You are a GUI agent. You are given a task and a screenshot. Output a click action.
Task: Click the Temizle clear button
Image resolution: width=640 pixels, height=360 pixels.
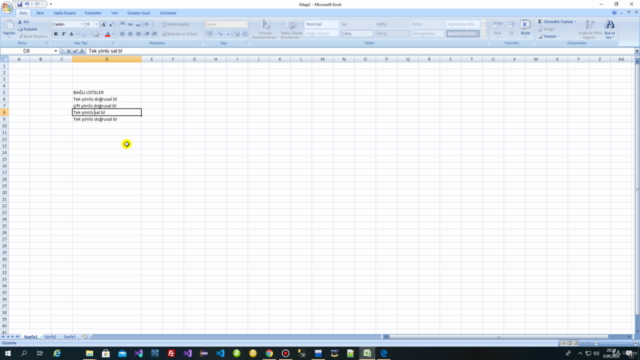click(x=548, y=36)
